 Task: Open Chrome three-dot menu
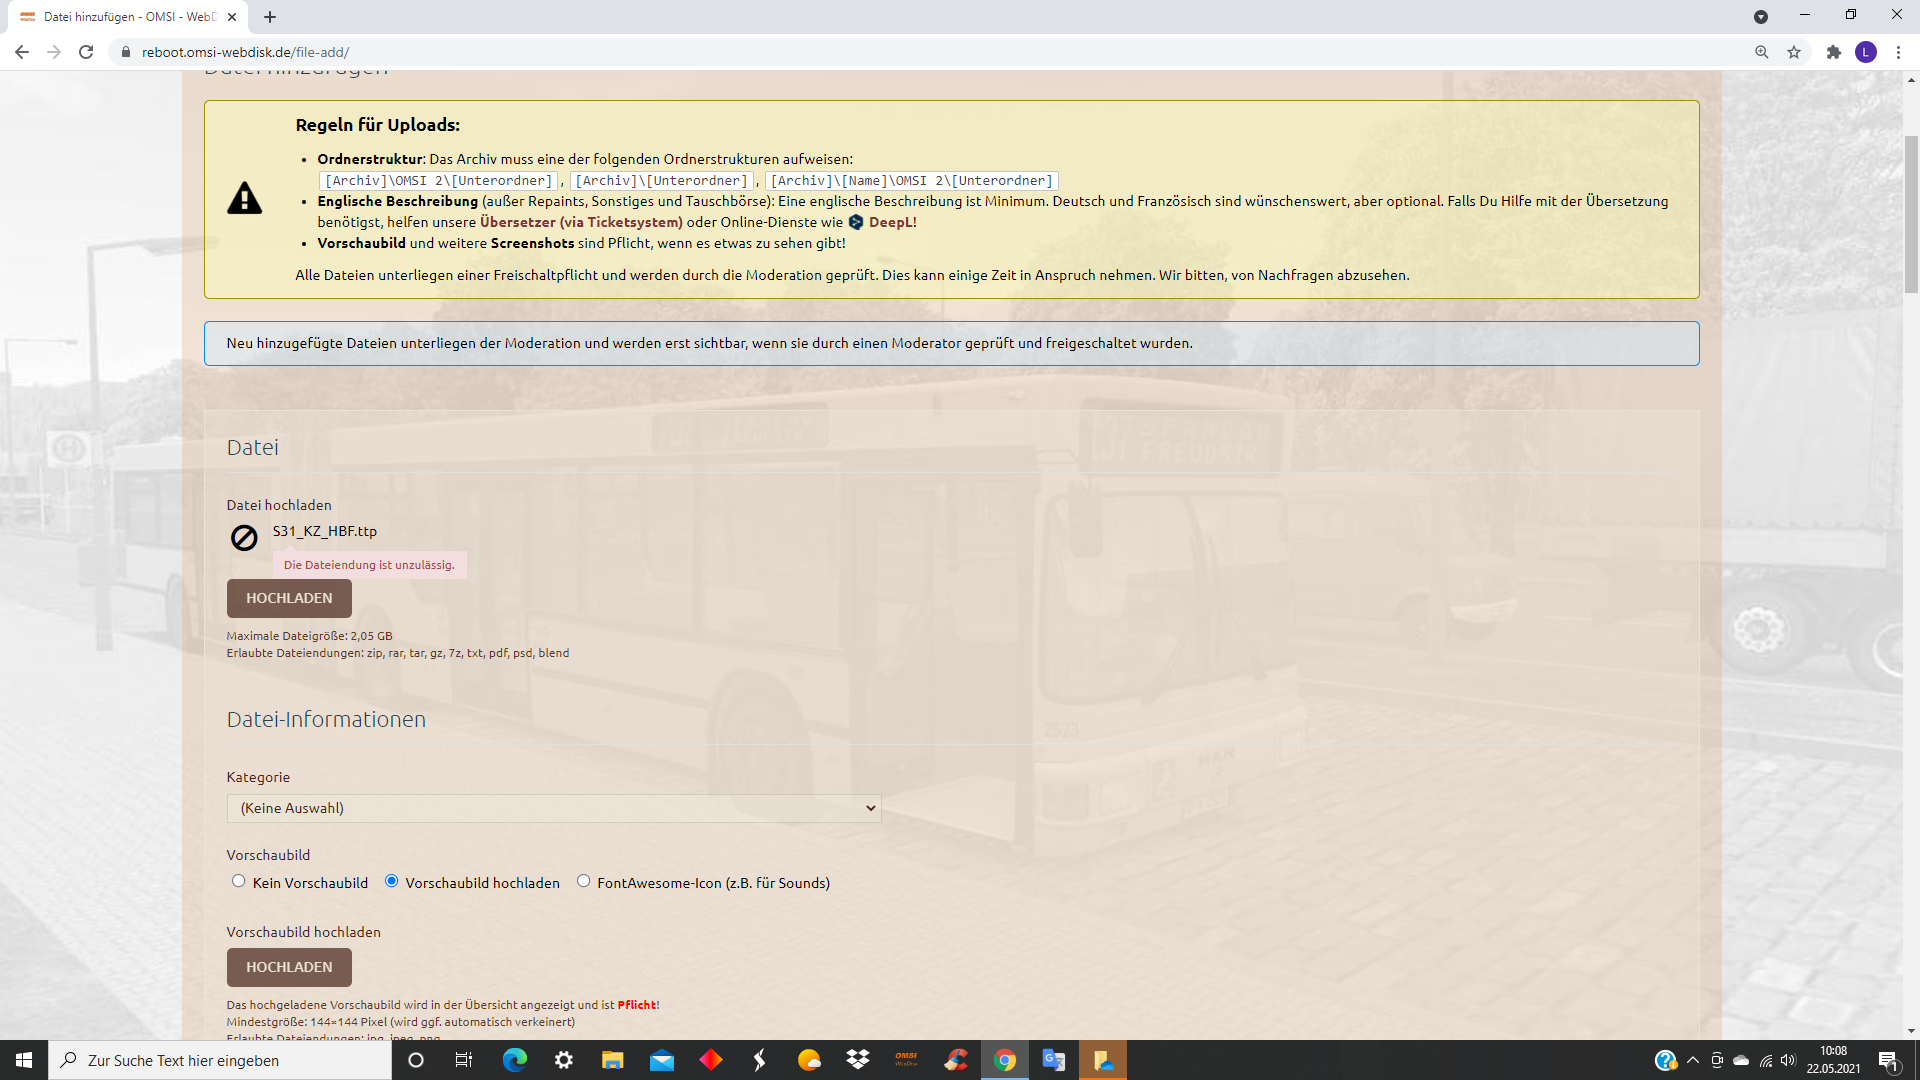pos(1898,52)
